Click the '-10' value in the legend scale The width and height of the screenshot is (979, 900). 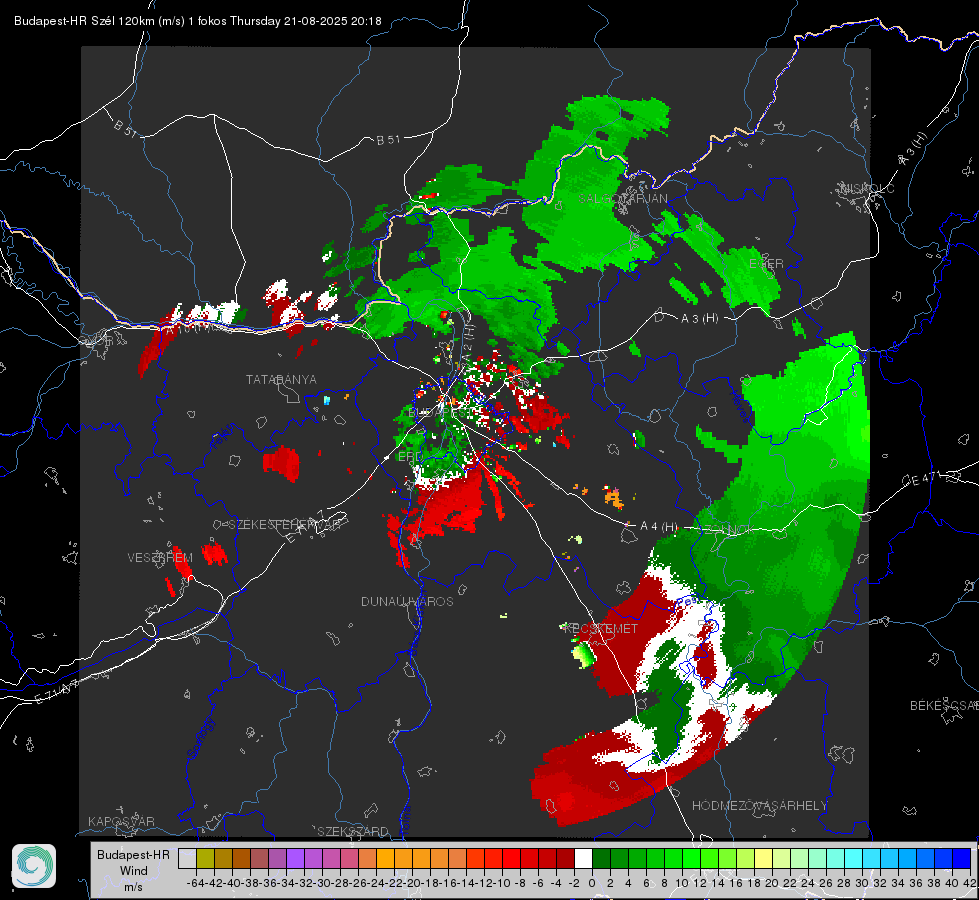(x=503, y=883)
